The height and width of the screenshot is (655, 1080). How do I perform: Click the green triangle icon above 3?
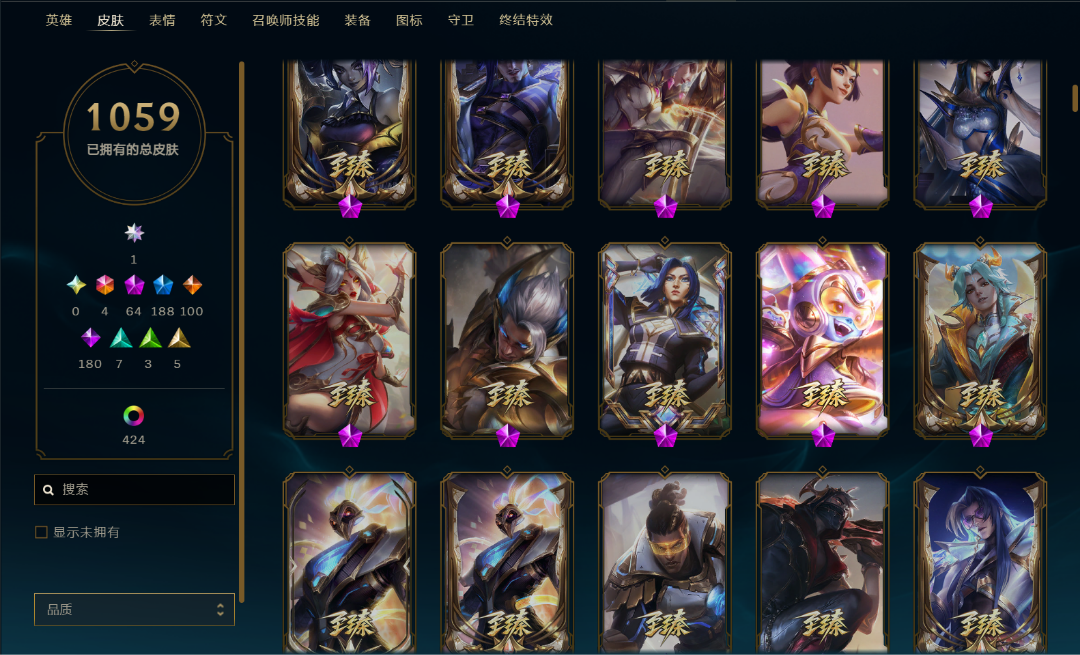(x=150, y=337)
